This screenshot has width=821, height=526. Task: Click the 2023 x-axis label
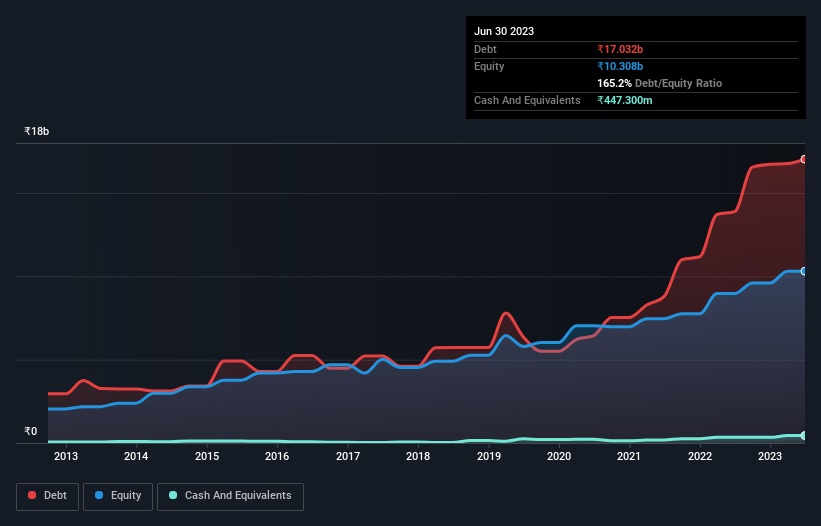click(770, 456)
